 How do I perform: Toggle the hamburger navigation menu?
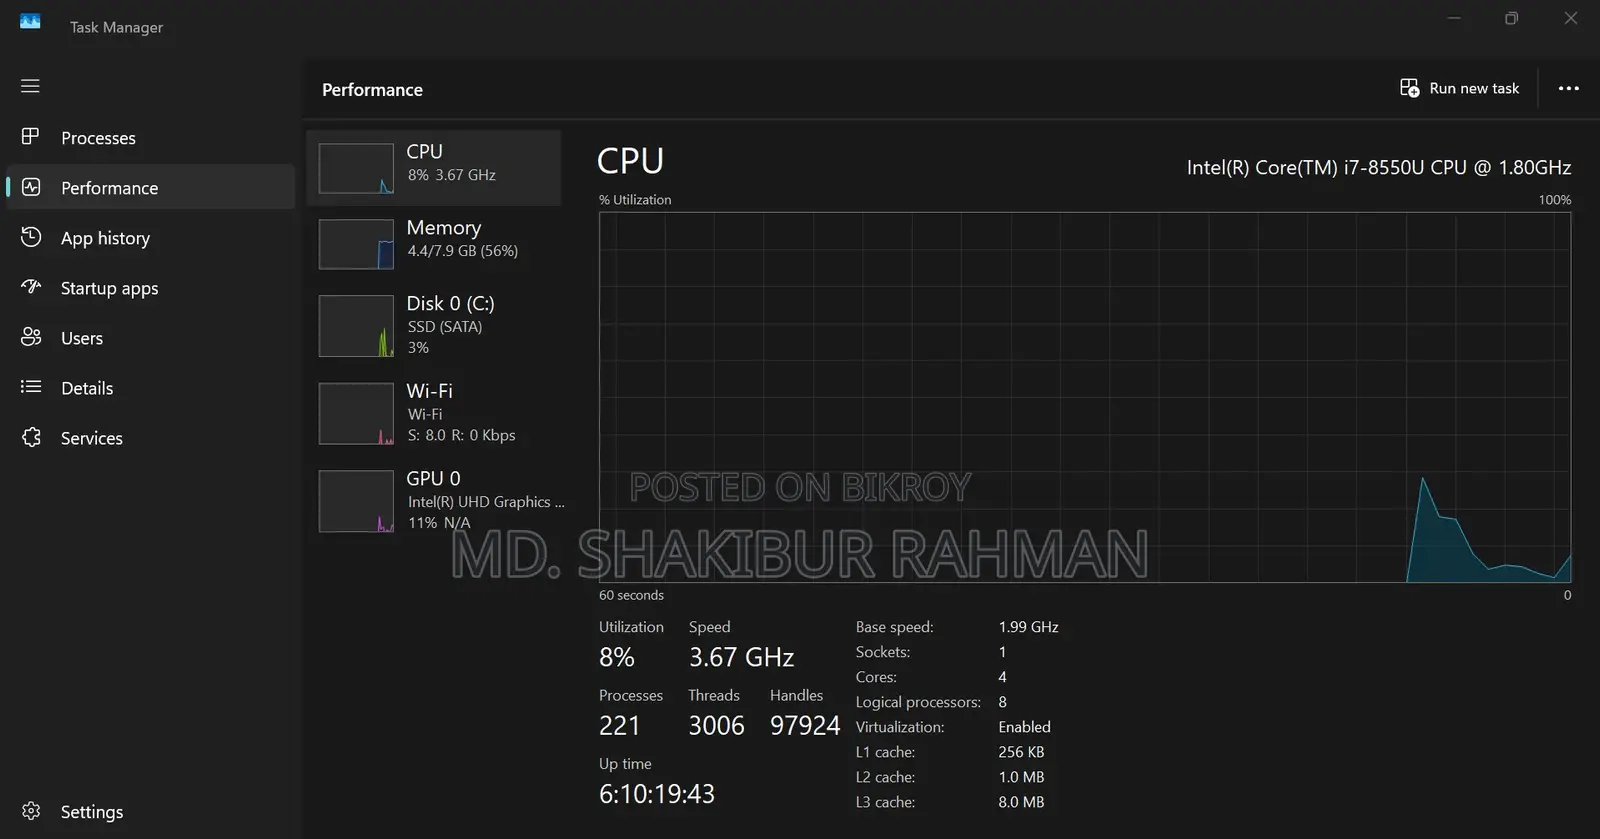tap(30, 86)
